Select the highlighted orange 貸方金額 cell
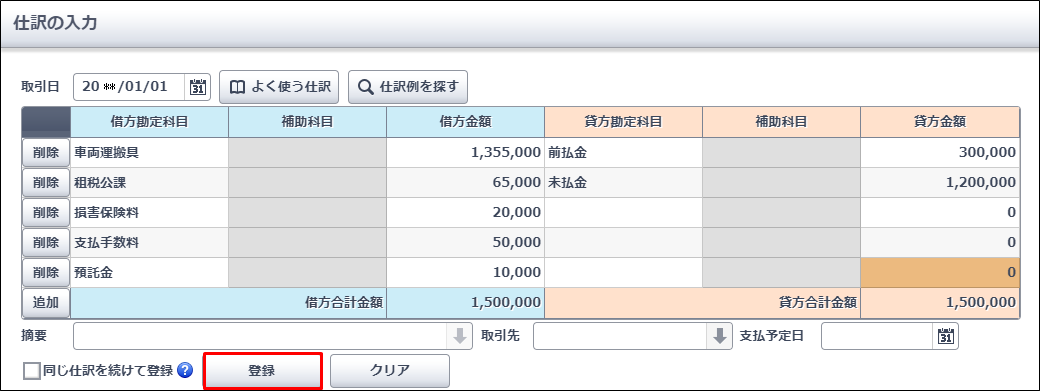Image resolution: width=1040 pixels, height=391 pixels. point(940,272)
